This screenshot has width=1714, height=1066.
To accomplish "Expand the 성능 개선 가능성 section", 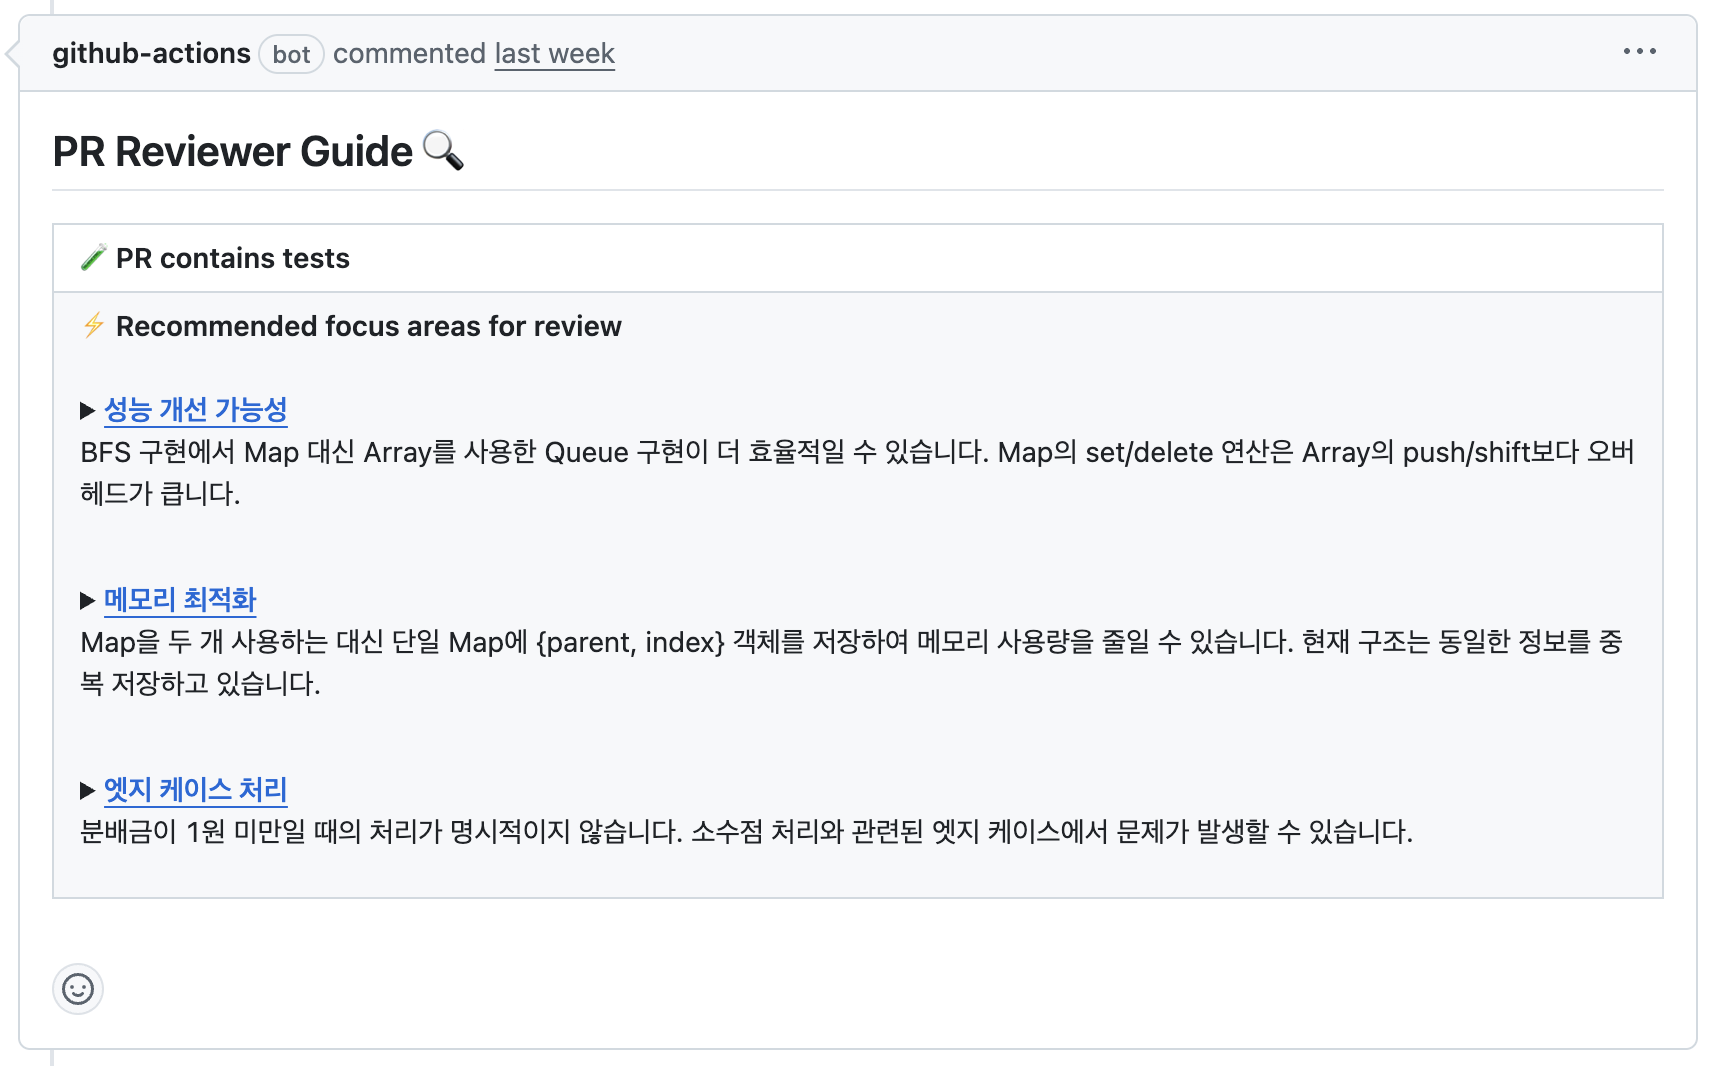I will tap(194, 409).
